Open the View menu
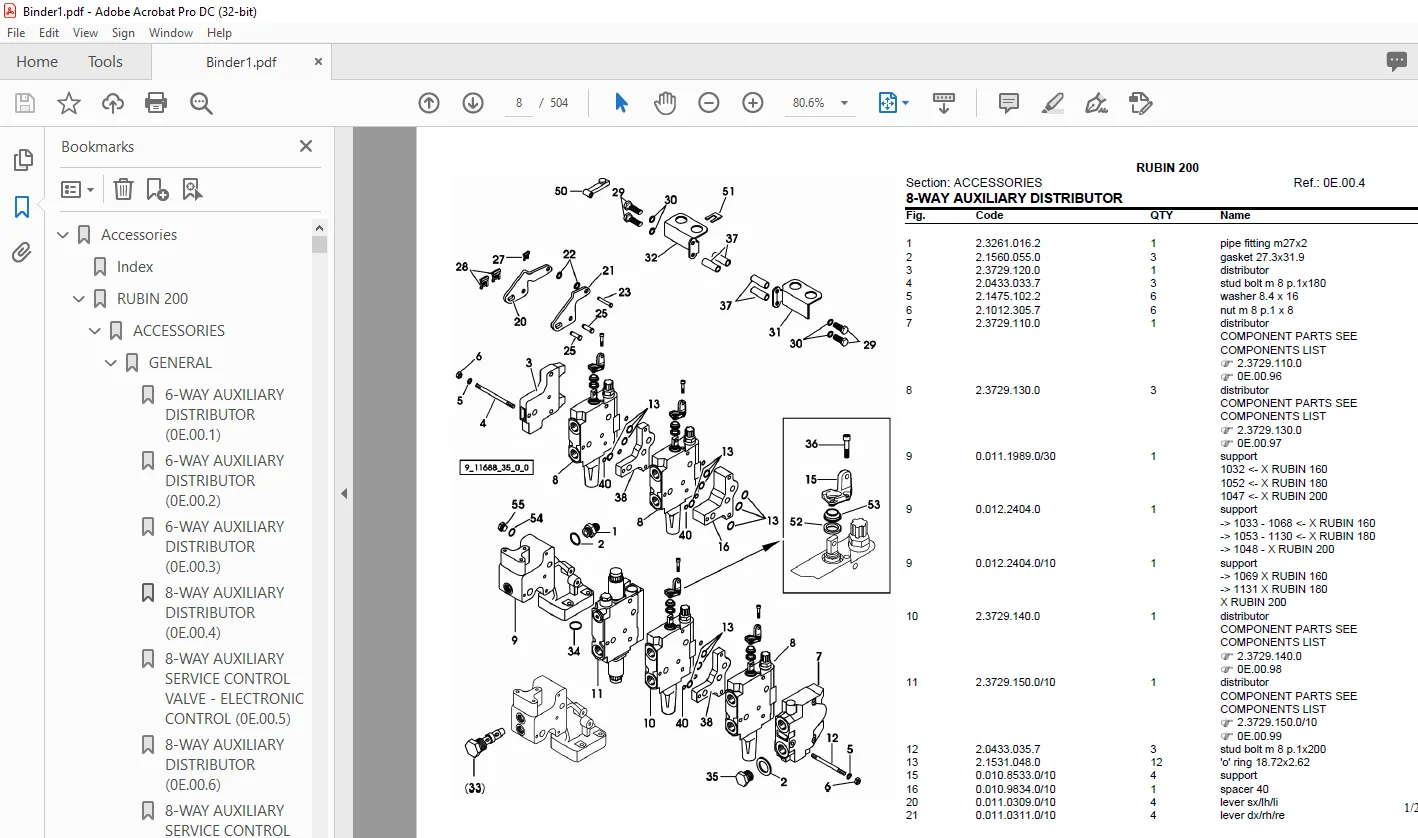This screenshot has width=1418, height=838. [86, 33]
